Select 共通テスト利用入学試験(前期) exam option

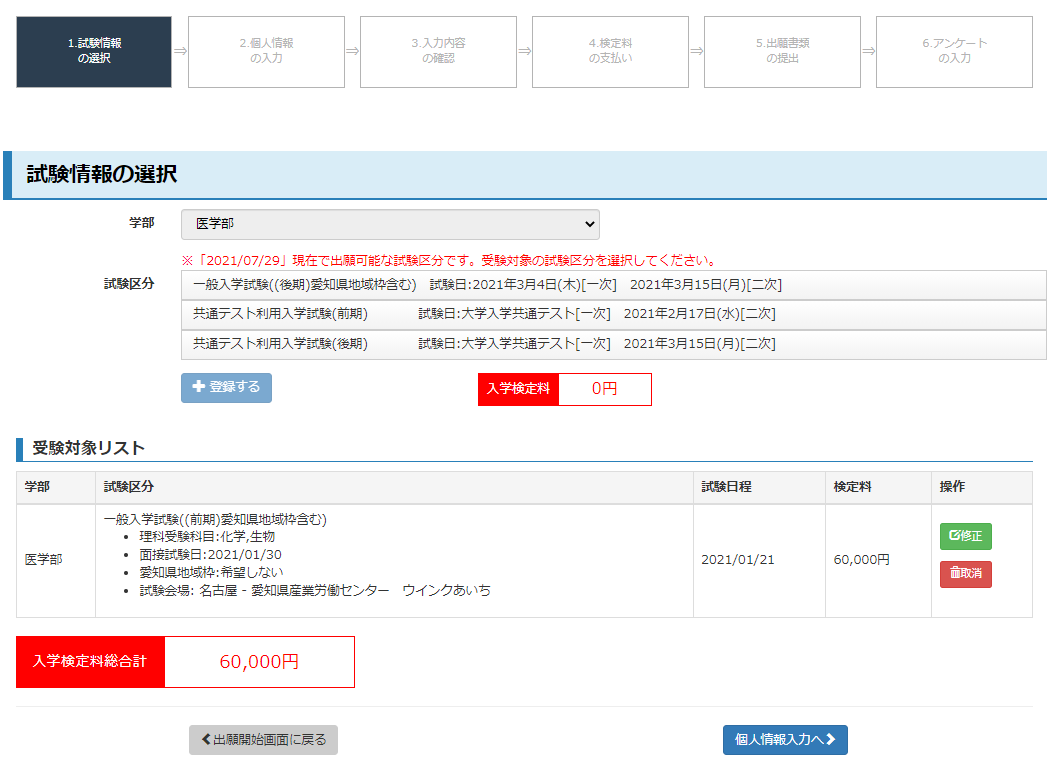point(613,315)
